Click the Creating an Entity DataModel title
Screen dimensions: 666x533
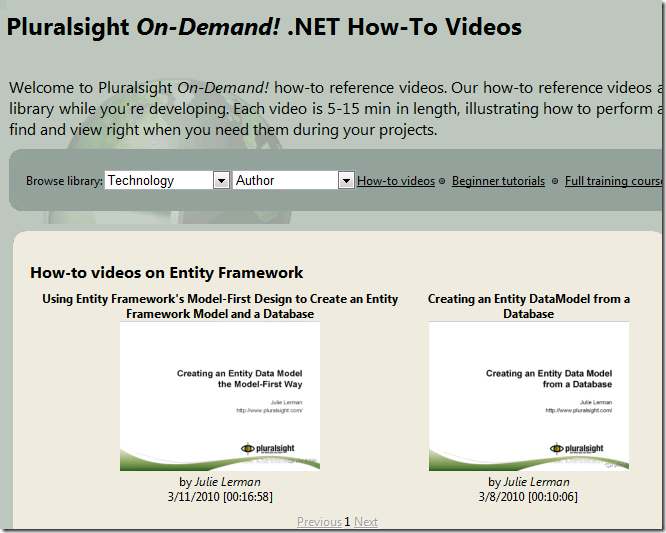click(529, 306)
